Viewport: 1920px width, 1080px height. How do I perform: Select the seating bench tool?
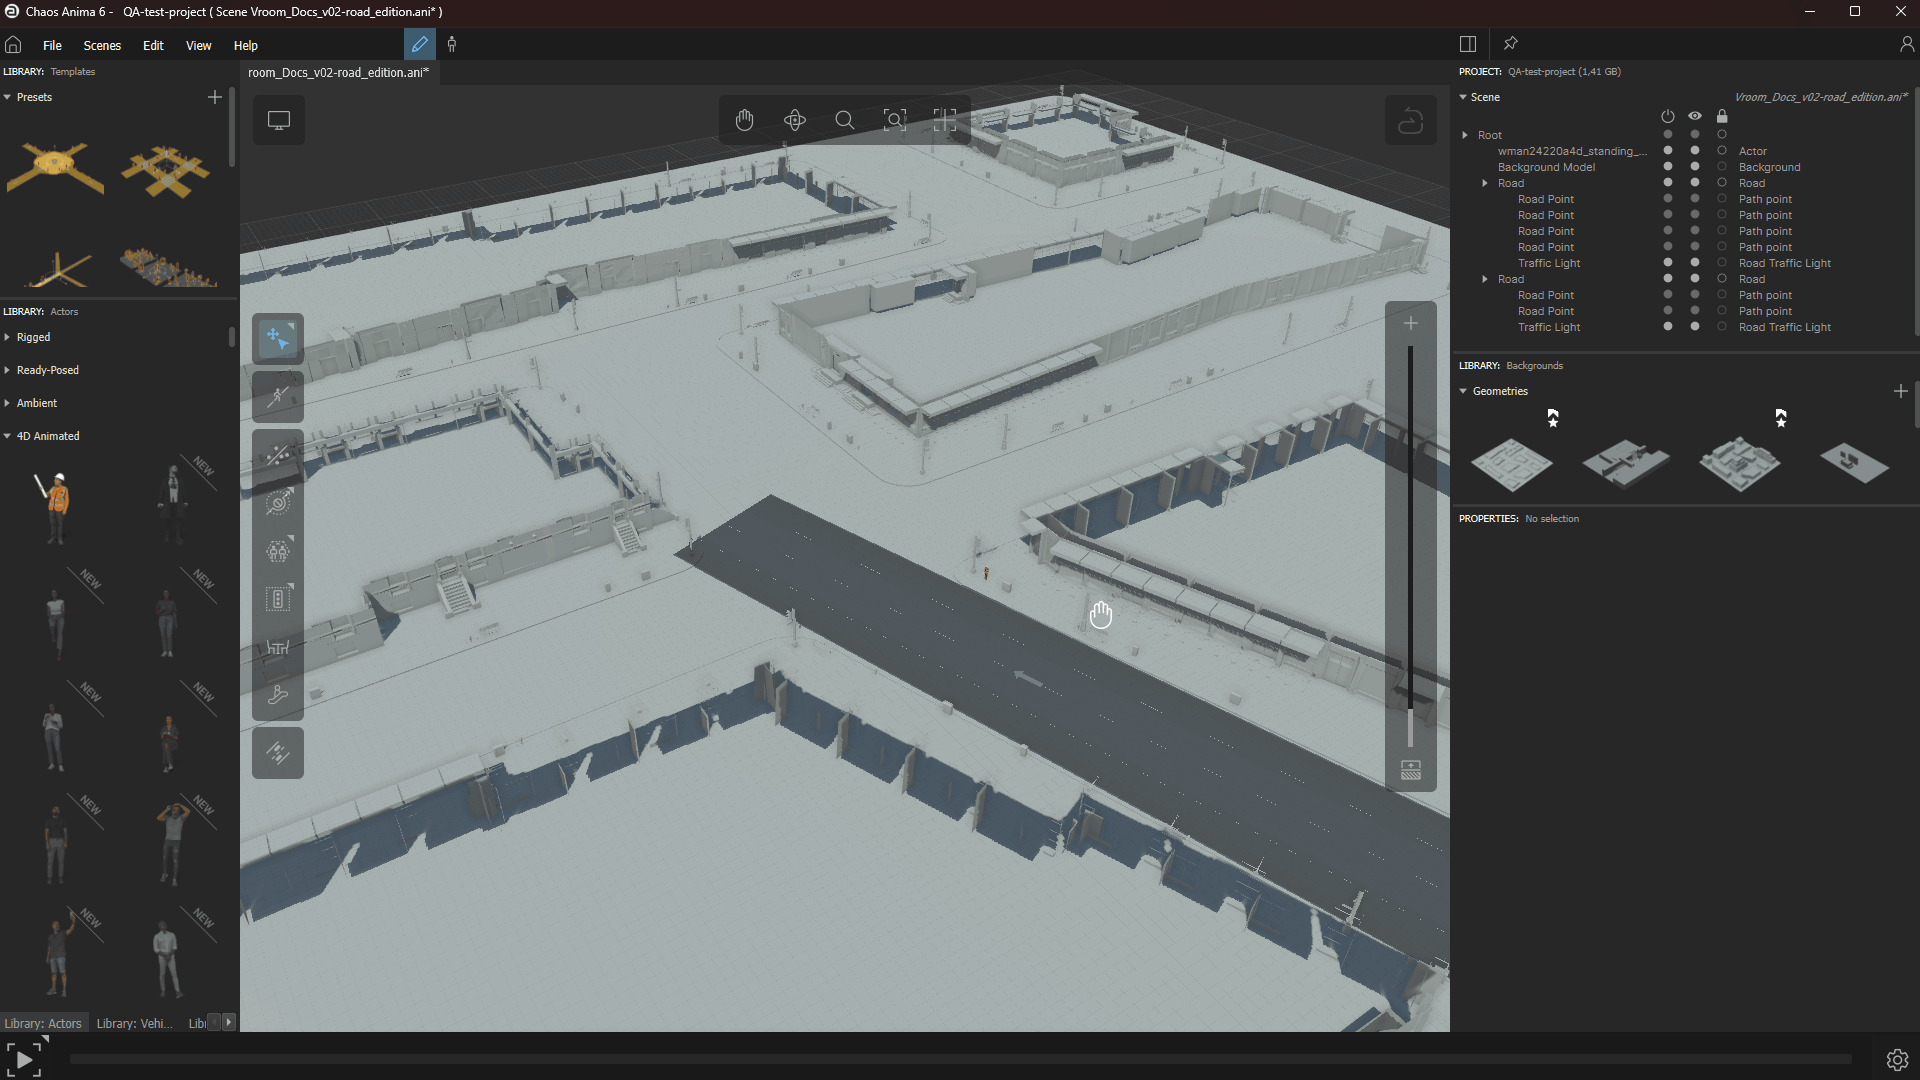point(278,647)
